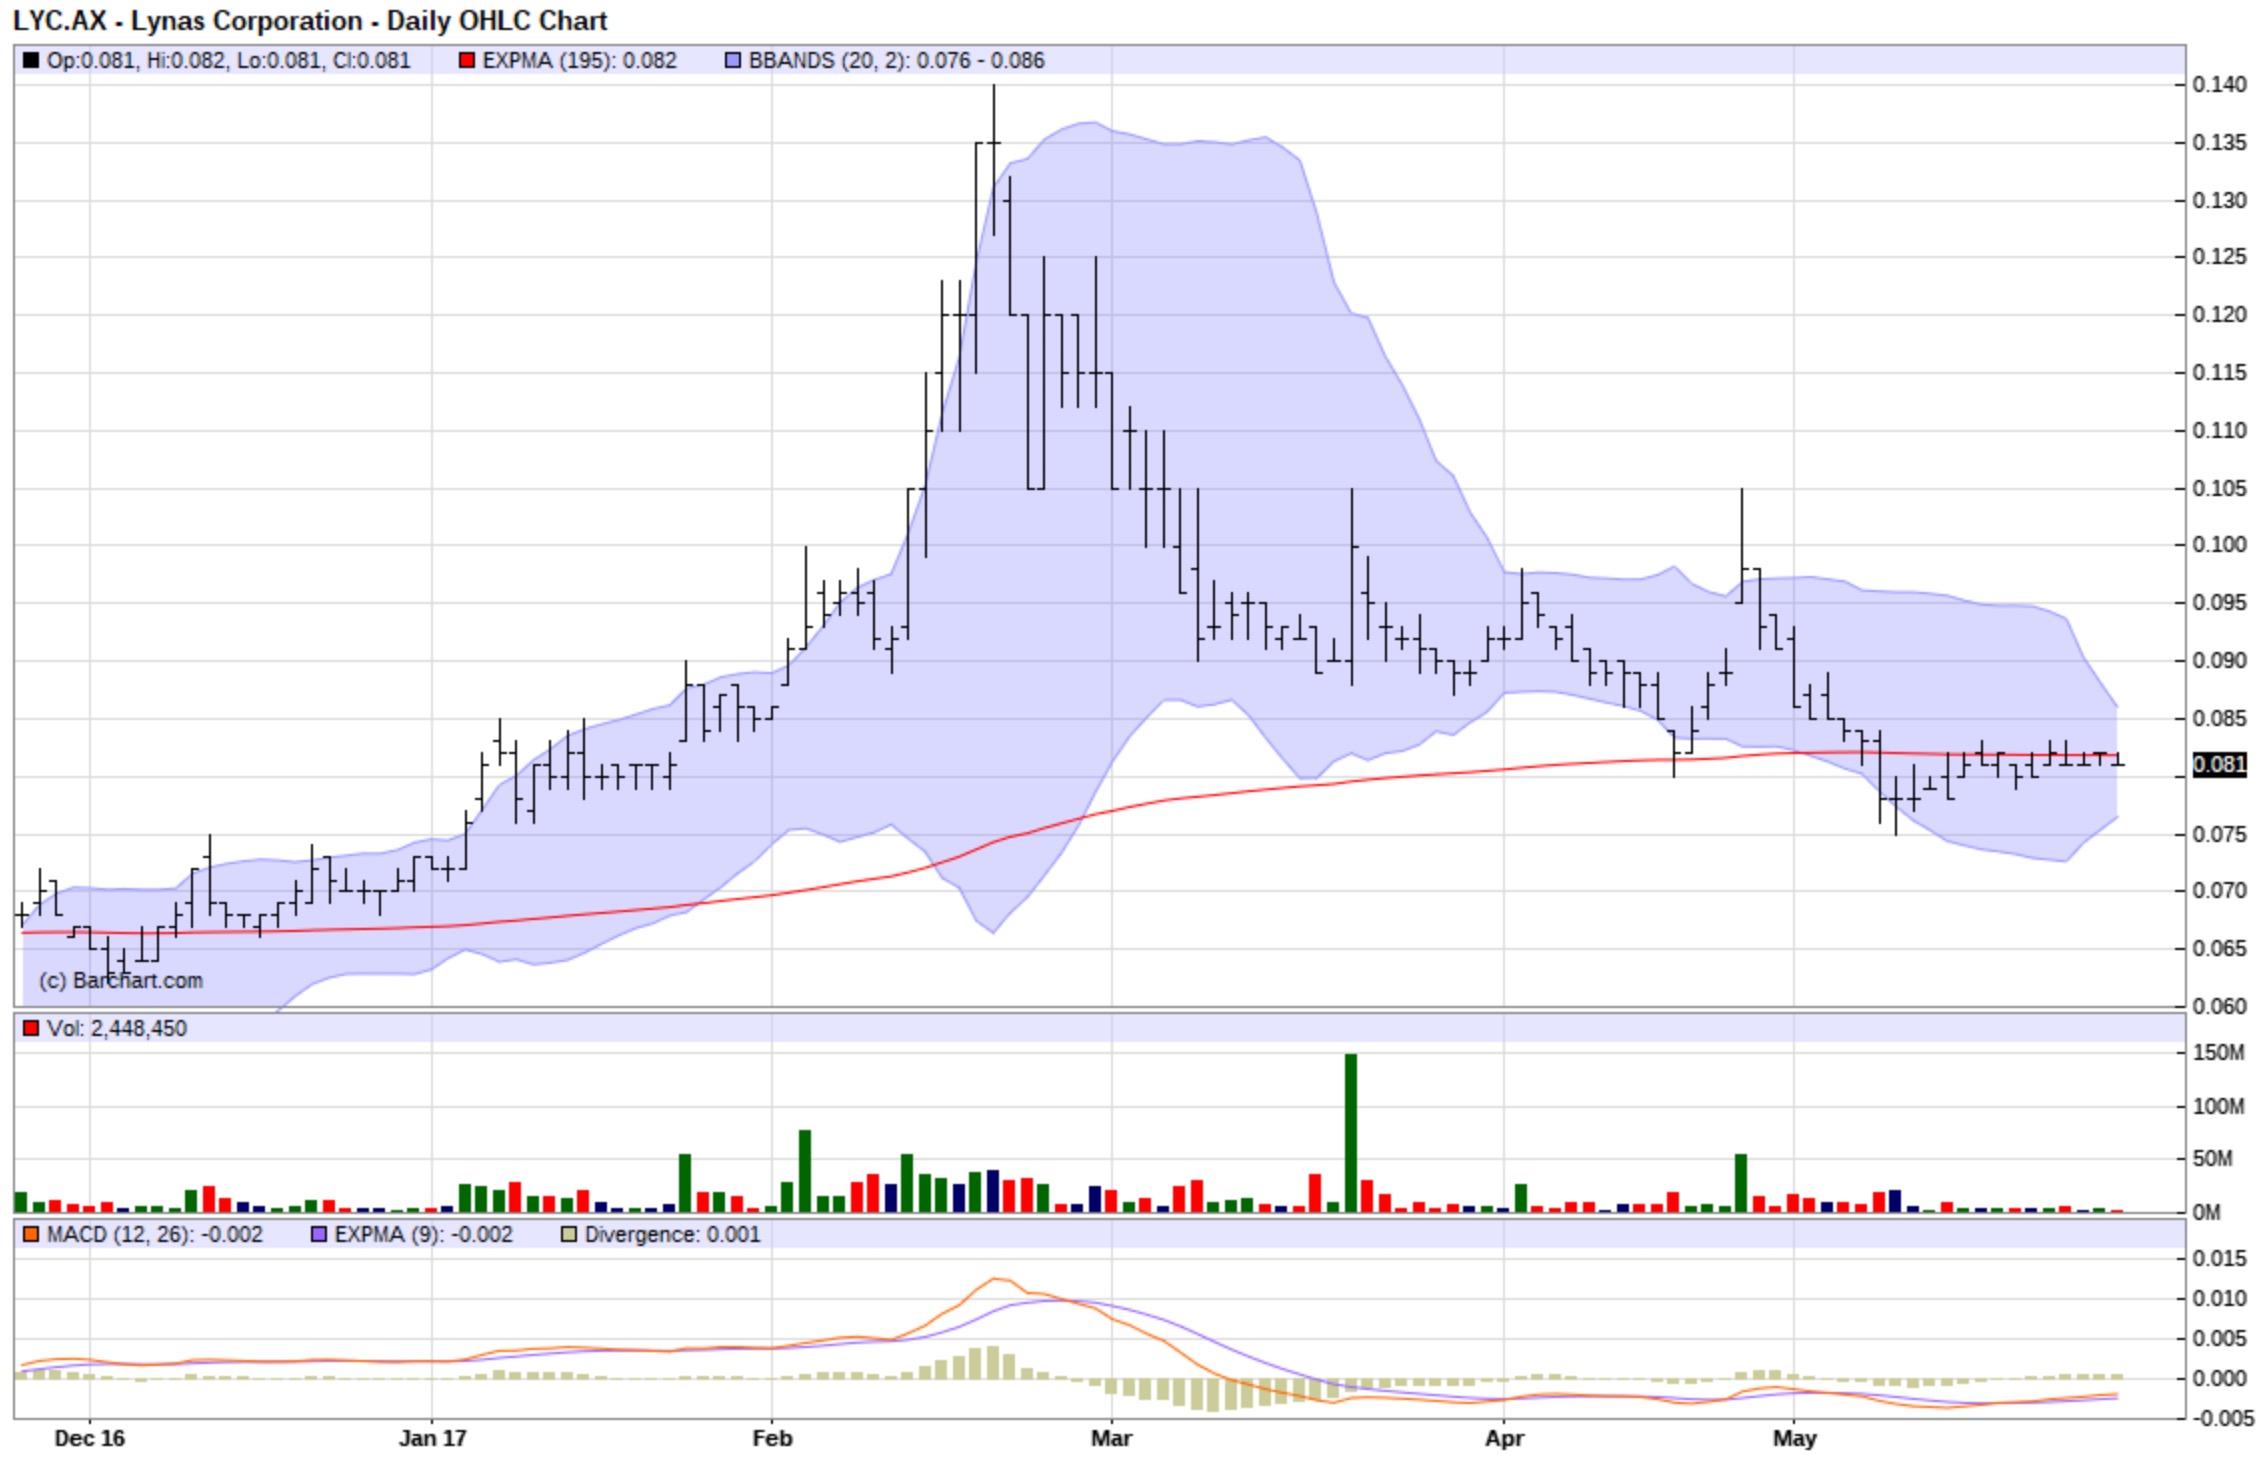This screenshot has width=2262, height=1467.
Task: Click the 0.100 price axis label
Action: (2220, 545)
